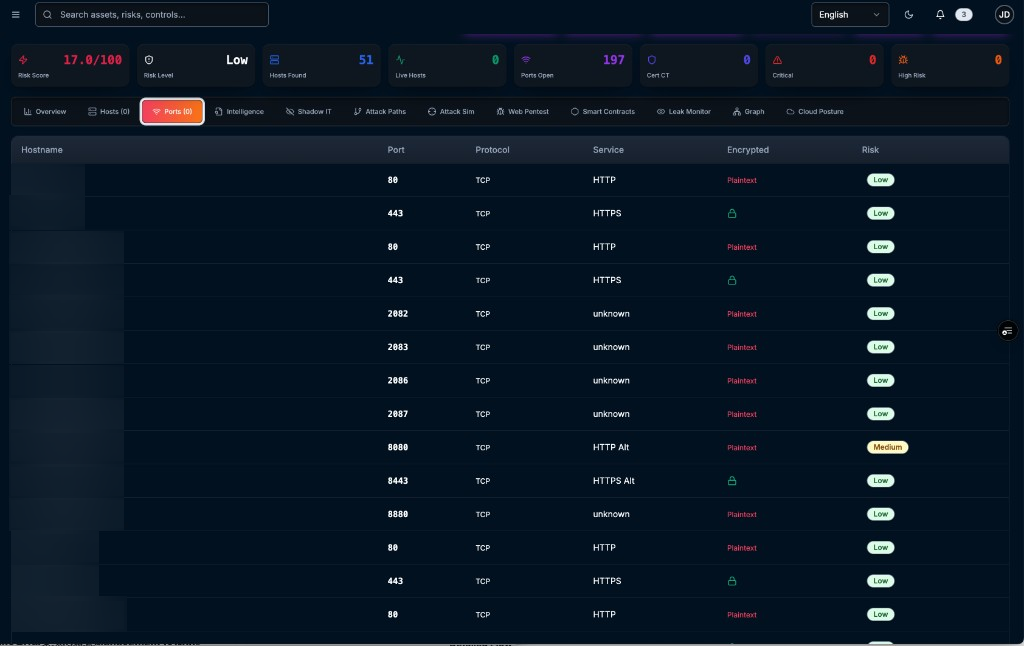
Task: Click the Ports Open wifi icon
Action: coord(526,60)
